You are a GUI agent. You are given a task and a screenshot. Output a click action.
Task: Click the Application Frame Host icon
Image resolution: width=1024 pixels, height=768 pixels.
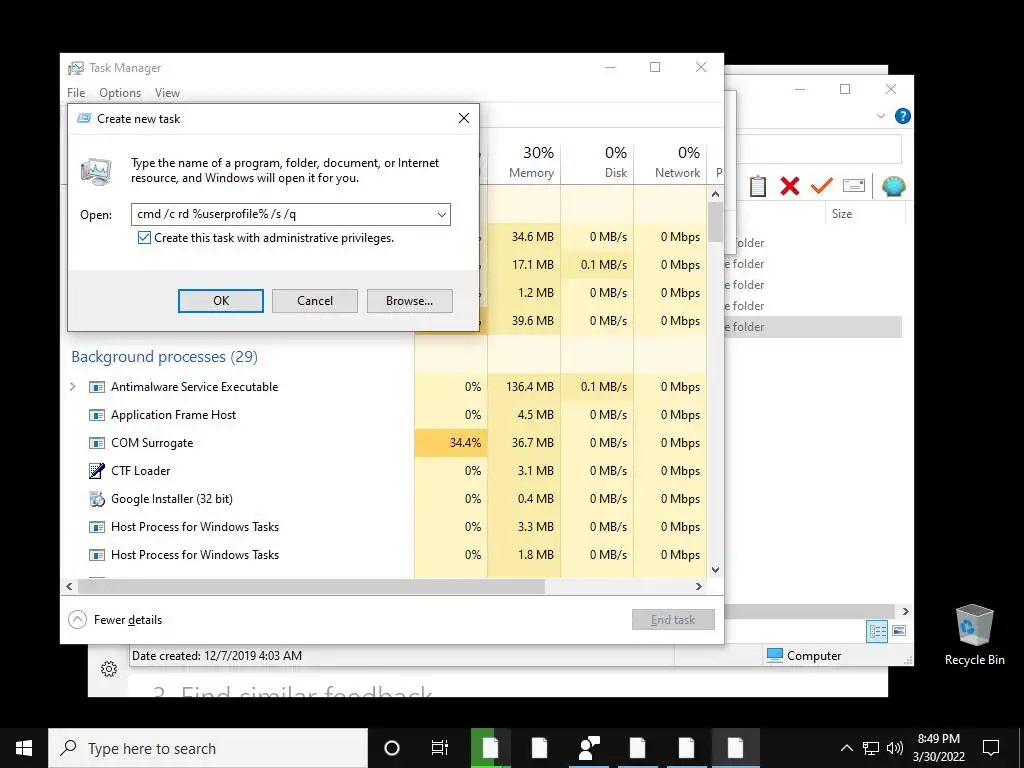click(x=97, y=415)
